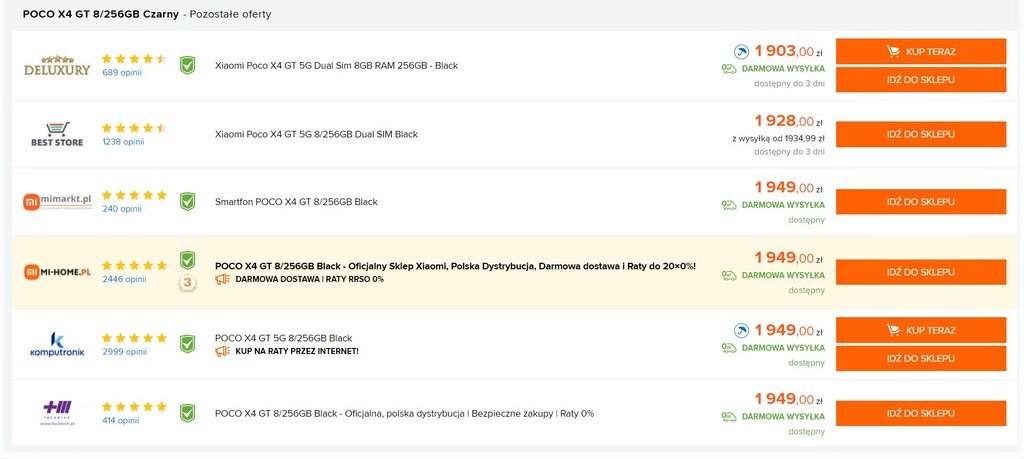The height and width of the screenshot is (459, 1024).
Task: Go to mimarkt.pl shop via IDŹ DO SKLEPU
Action: [x=921, y=202]
